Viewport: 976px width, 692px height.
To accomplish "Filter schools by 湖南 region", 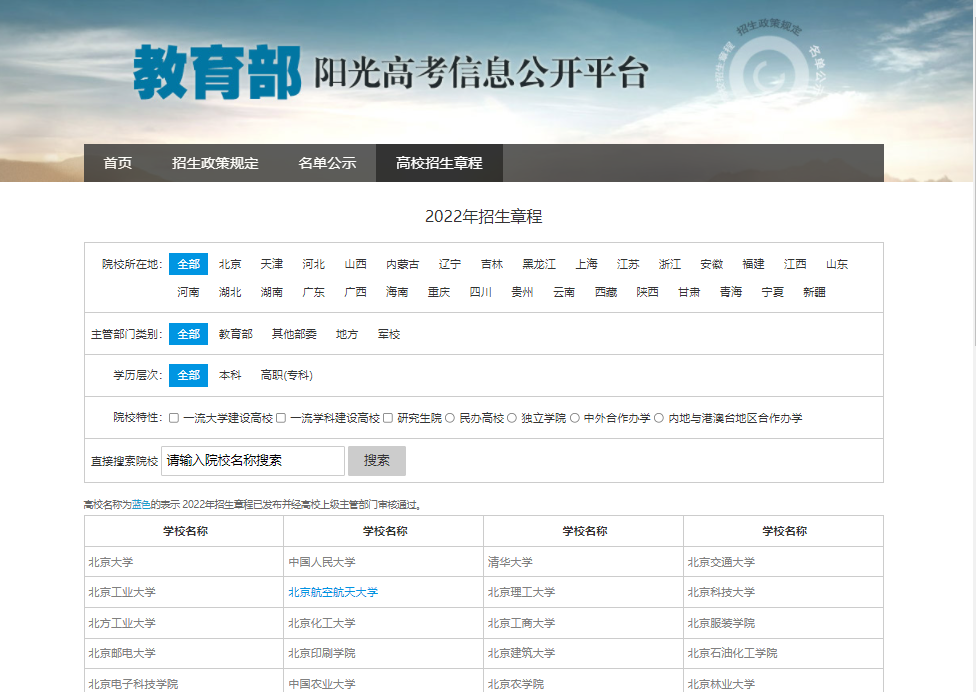I will point(271,292).
